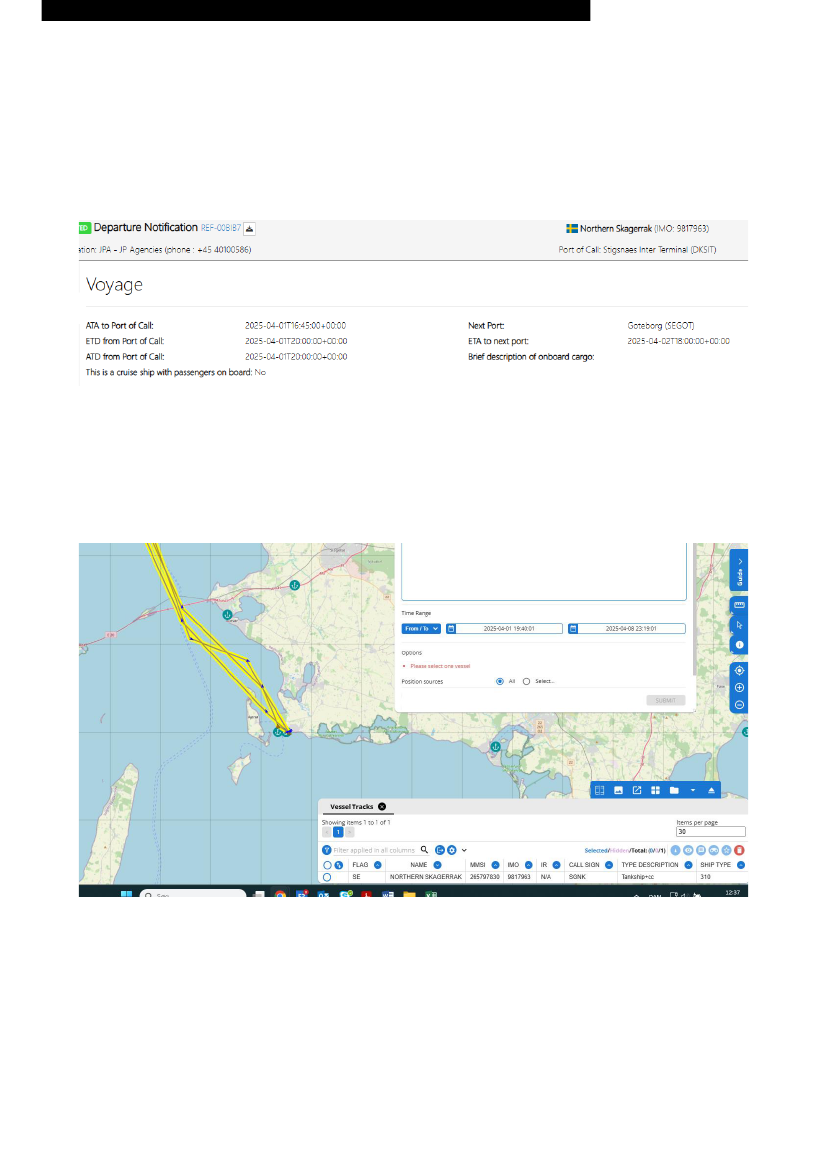Click the download icon beside REF-00BIB7
The height and width of the screenshot is (1169, 827).
(250, 228)
